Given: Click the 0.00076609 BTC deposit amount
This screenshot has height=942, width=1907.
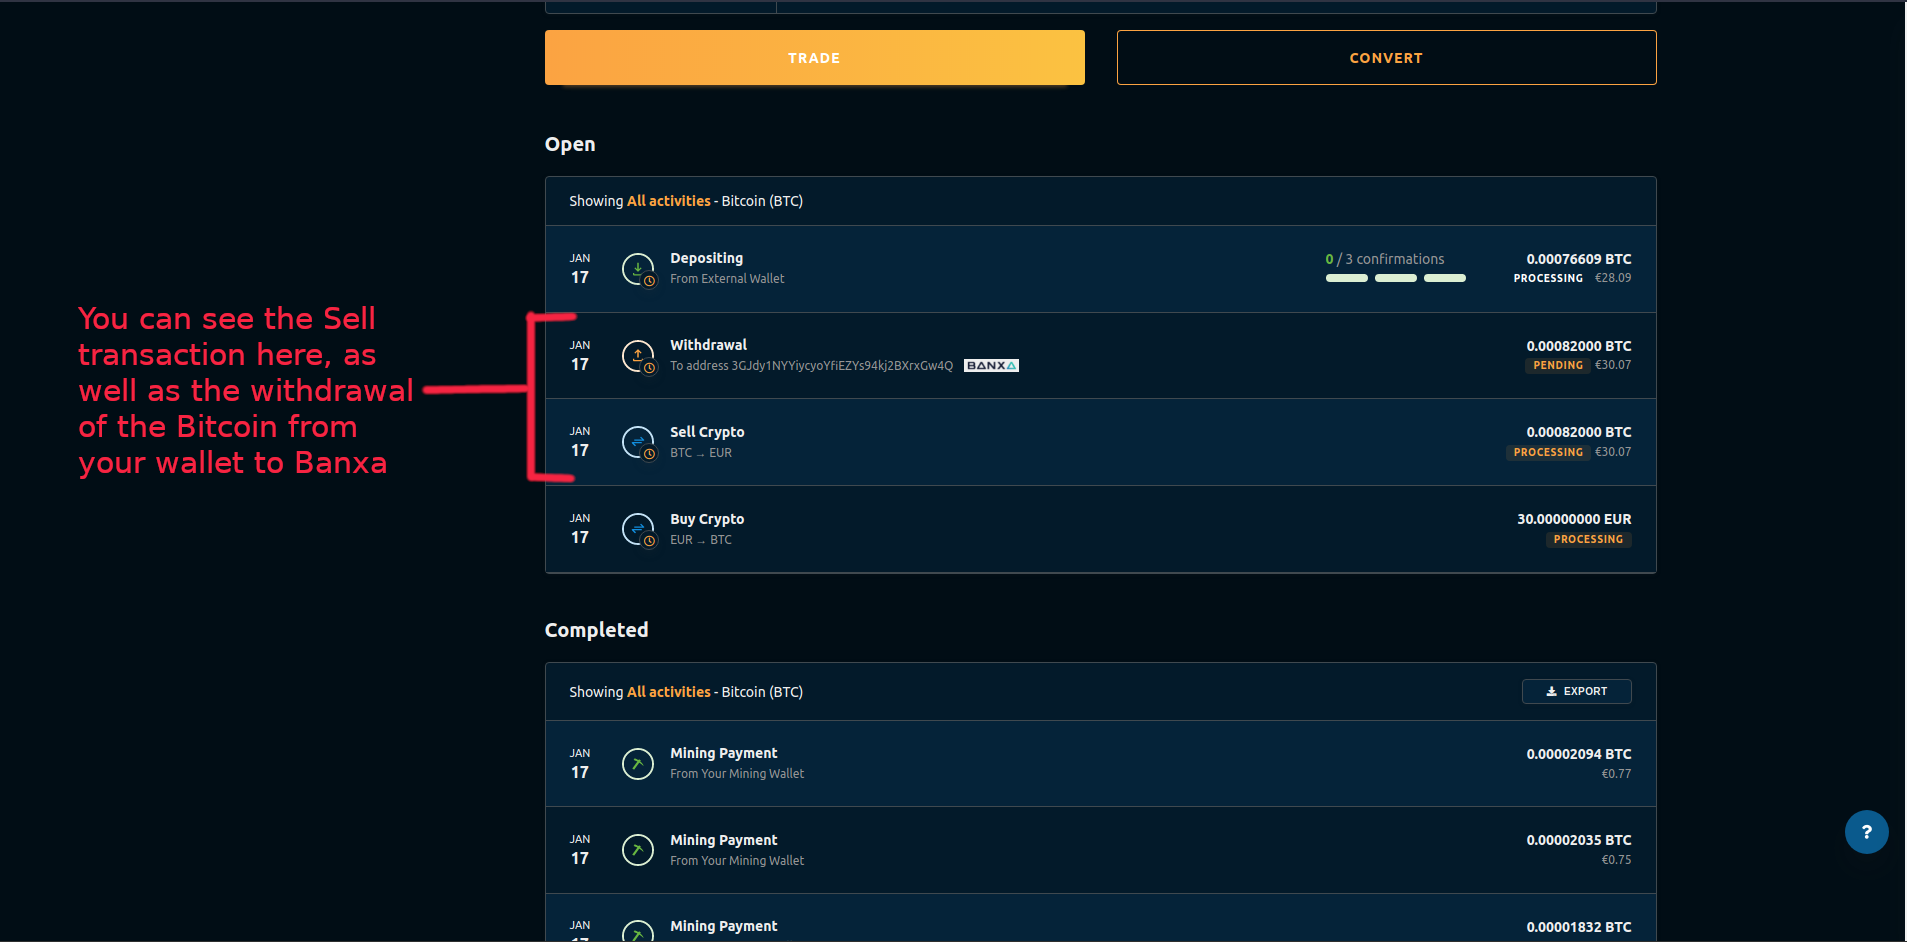Looking at the screenshot, I should point(1578,258).
